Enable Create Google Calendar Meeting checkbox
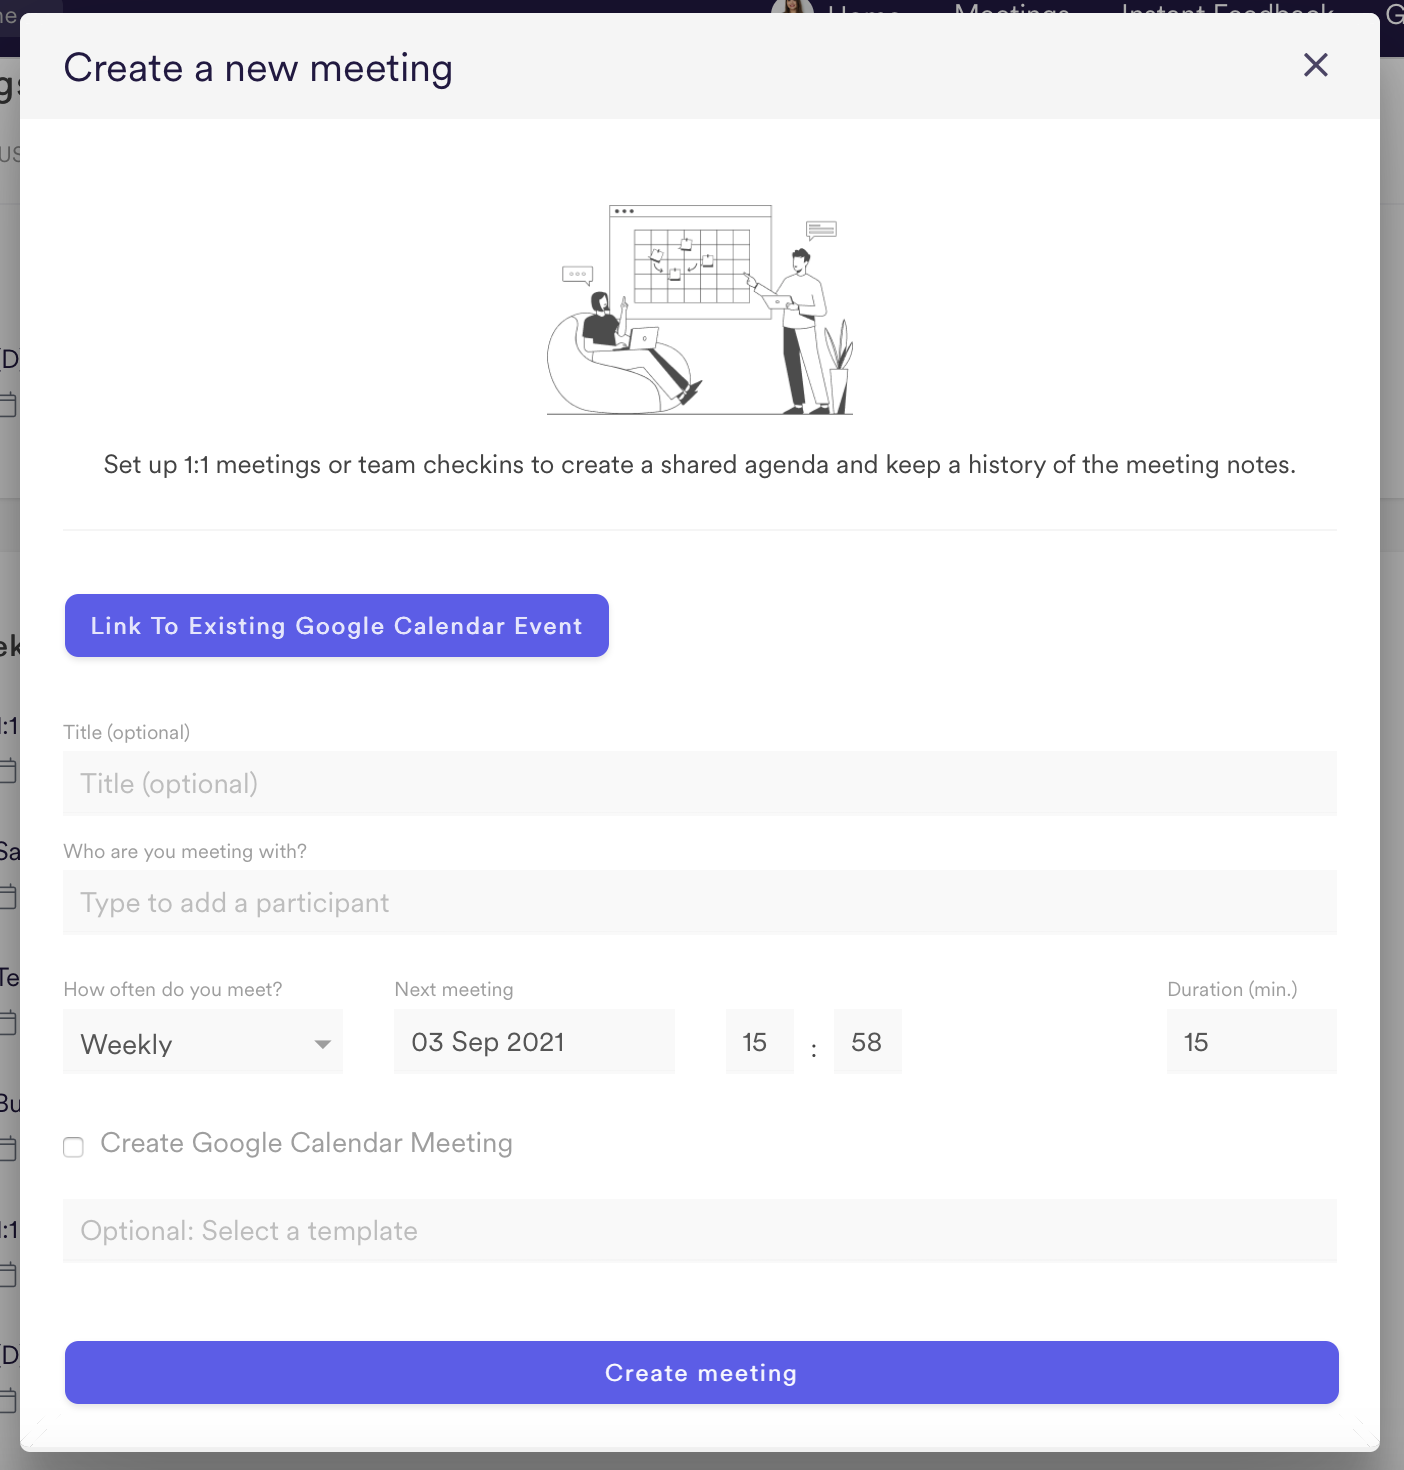The width and height of the screenshot is (1404, 1470). coord(74,1147)
